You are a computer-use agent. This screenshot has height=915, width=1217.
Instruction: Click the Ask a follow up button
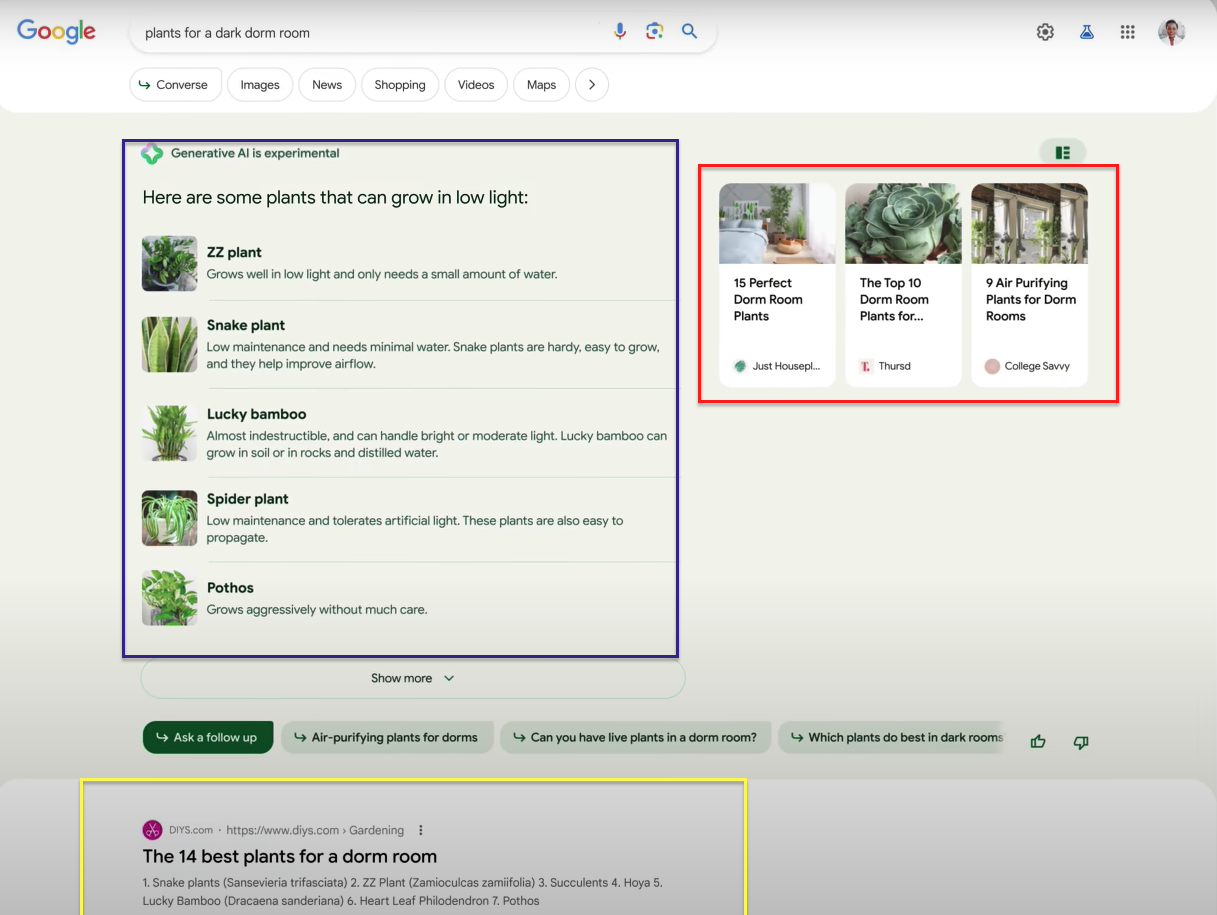(x=208, y=737)
